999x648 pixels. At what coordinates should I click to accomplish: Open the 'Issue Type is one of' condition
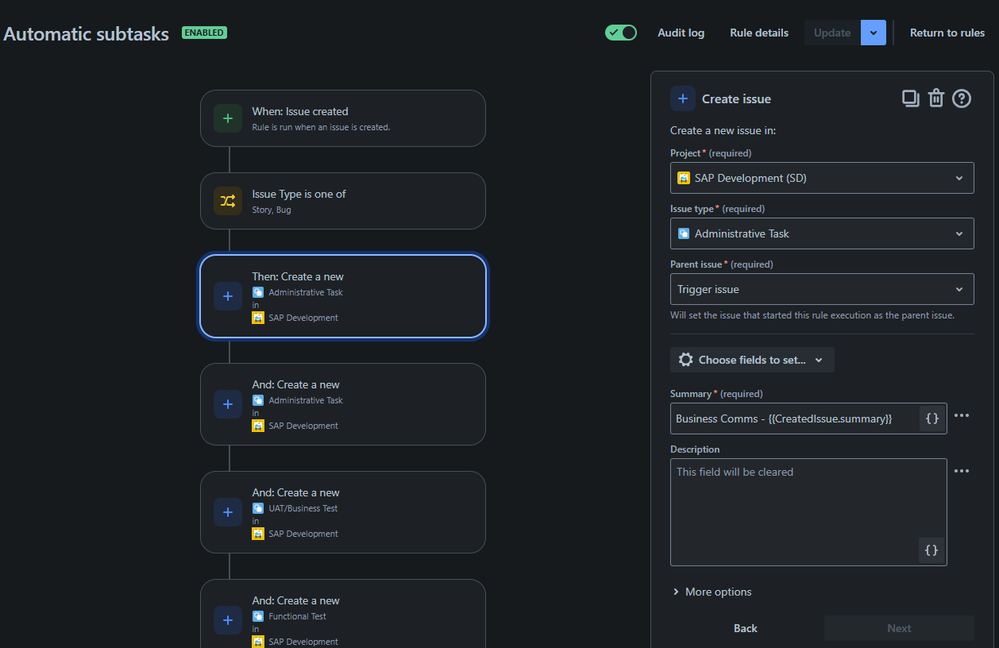point(343,201)
